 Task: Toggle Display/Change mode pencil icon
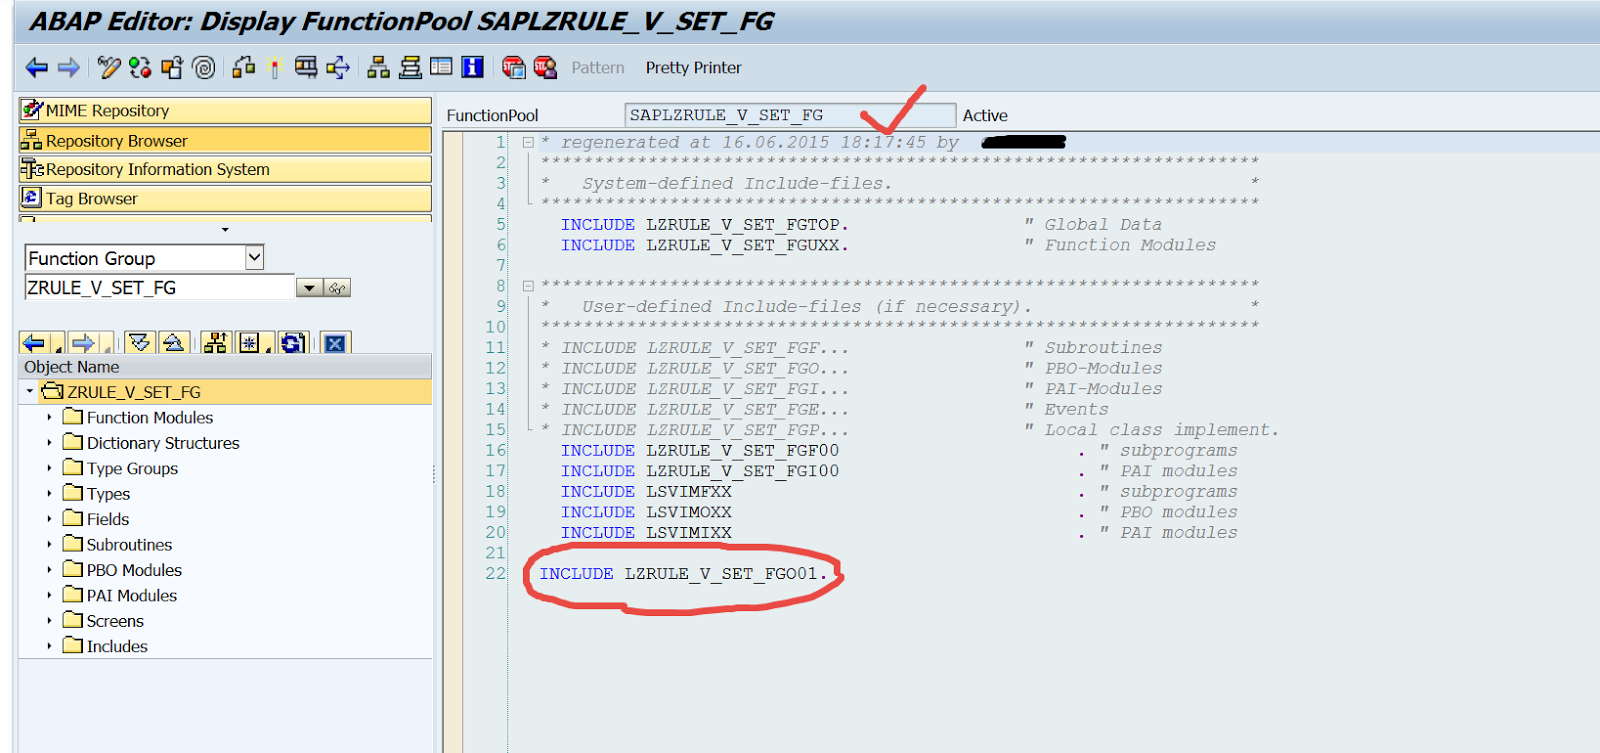point(109,67)
